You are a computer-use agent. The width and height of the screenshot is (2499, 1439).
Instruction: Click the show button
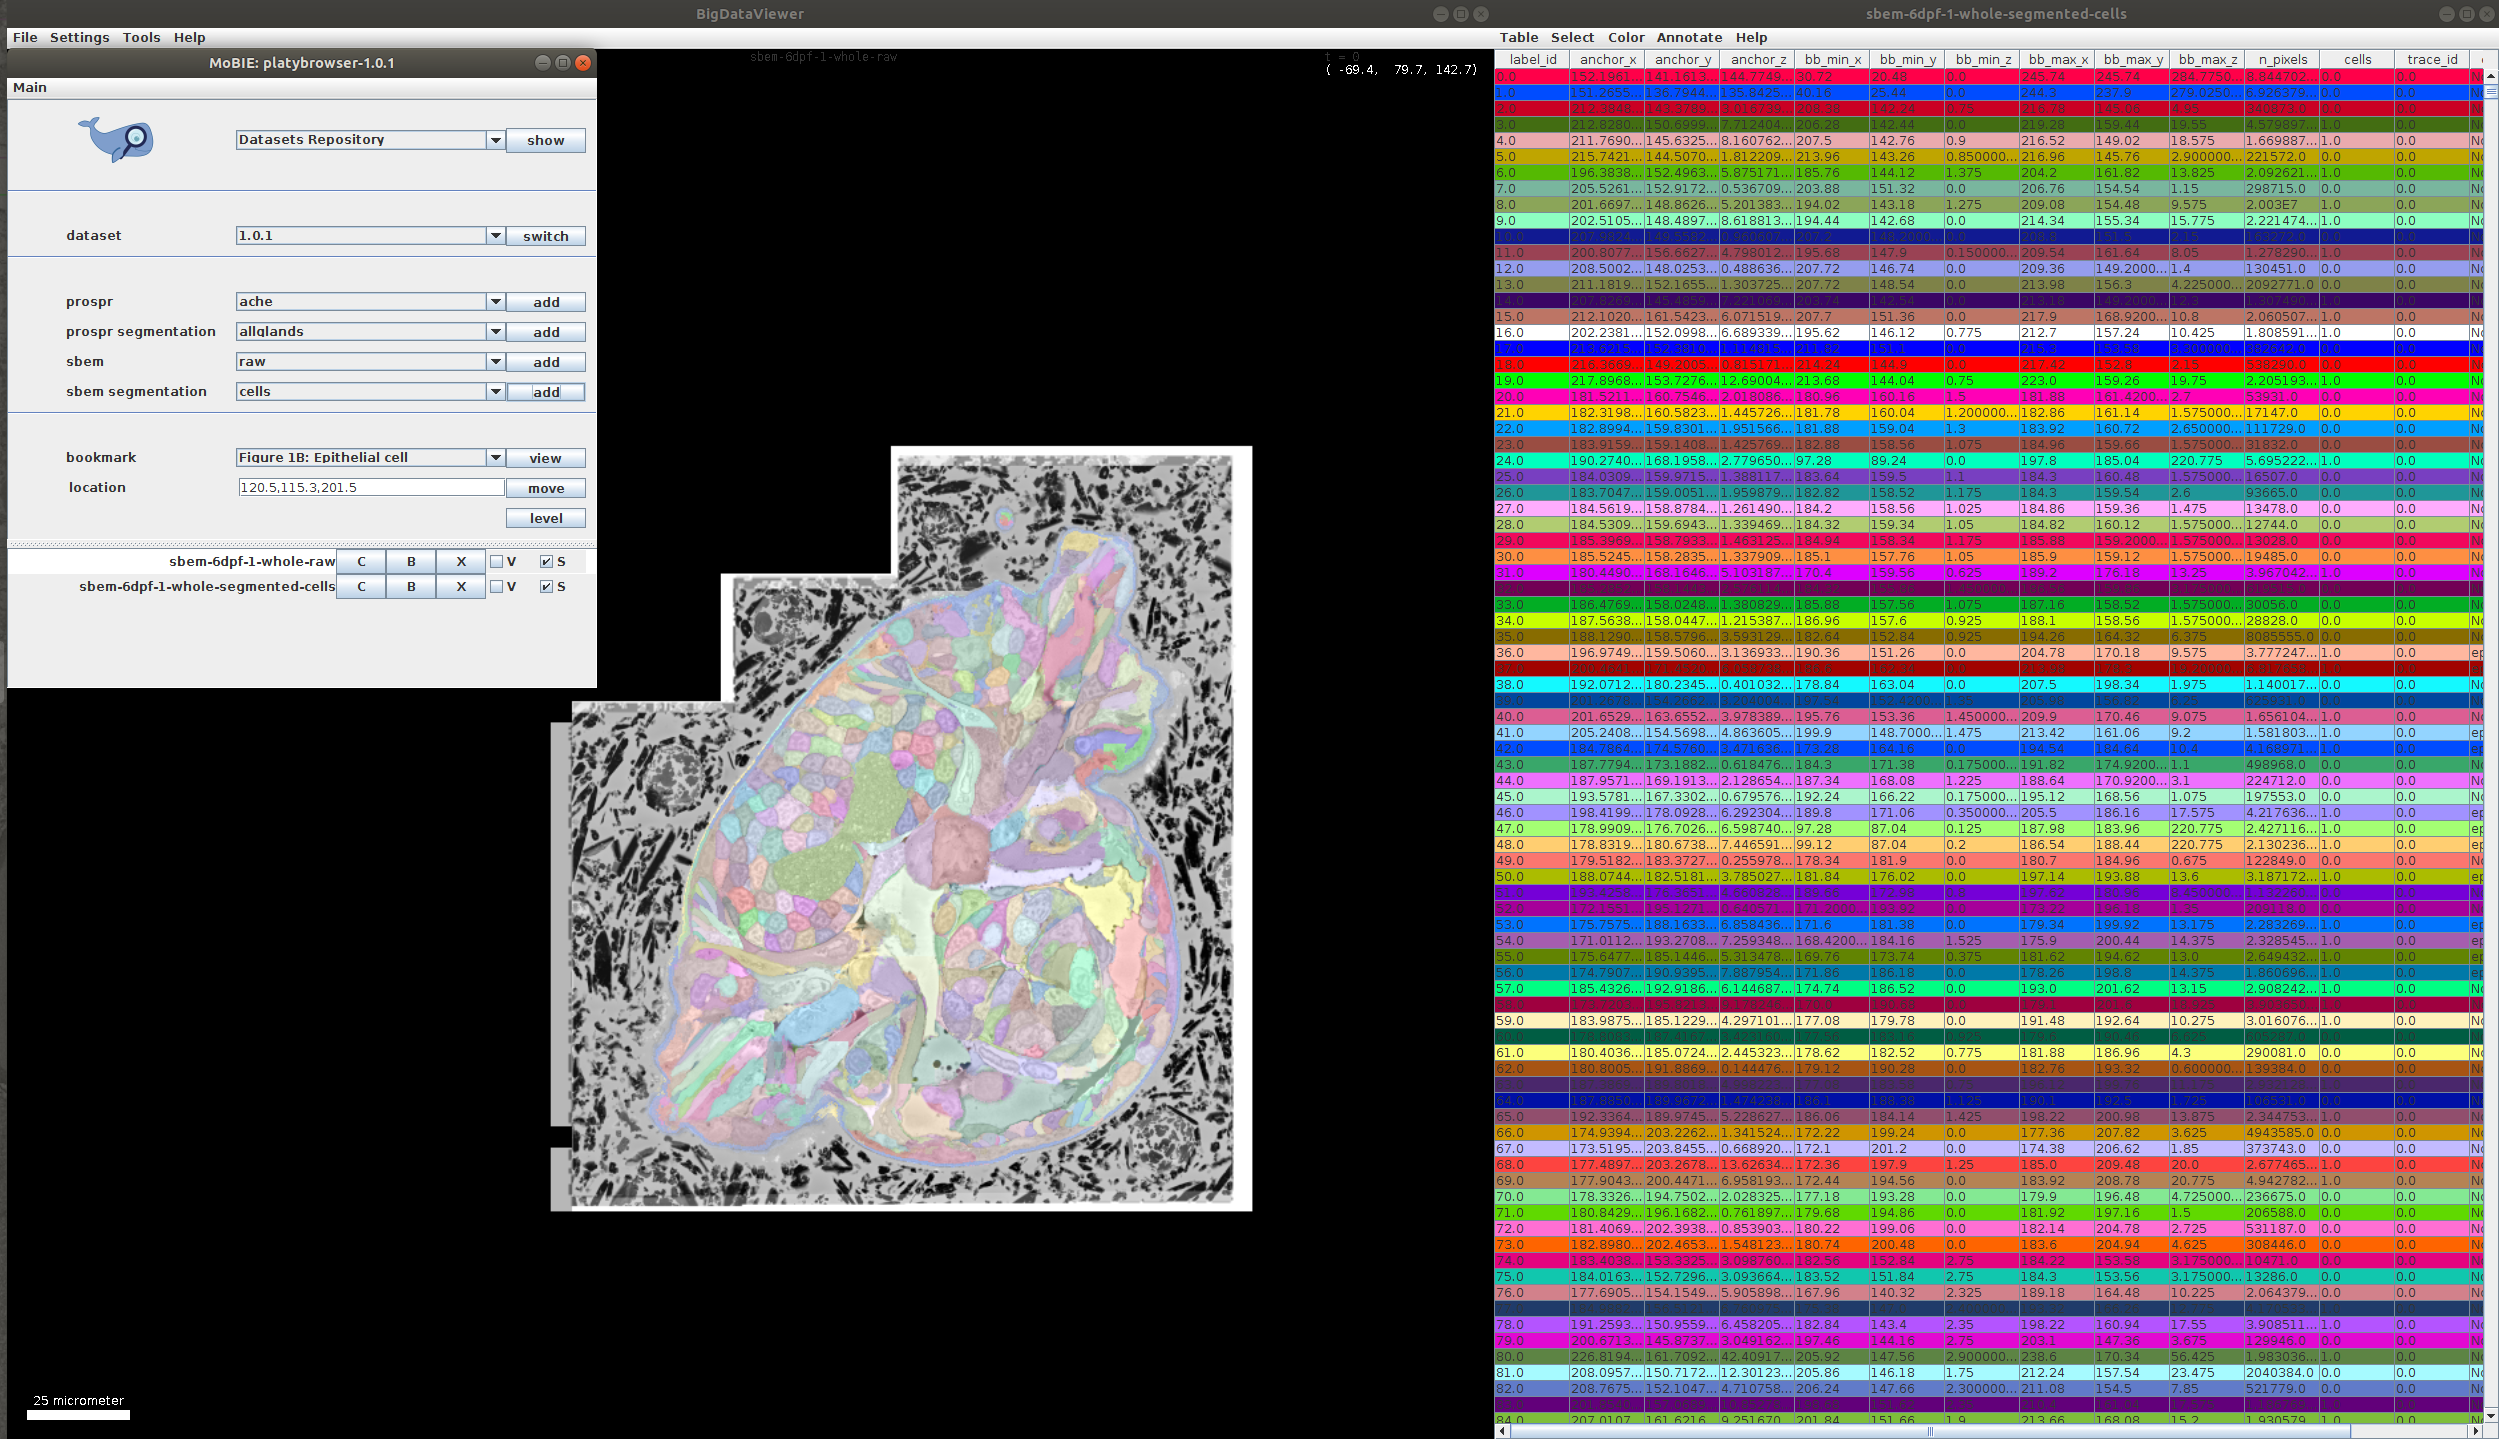pyautogui.click(x=546, y=140)
